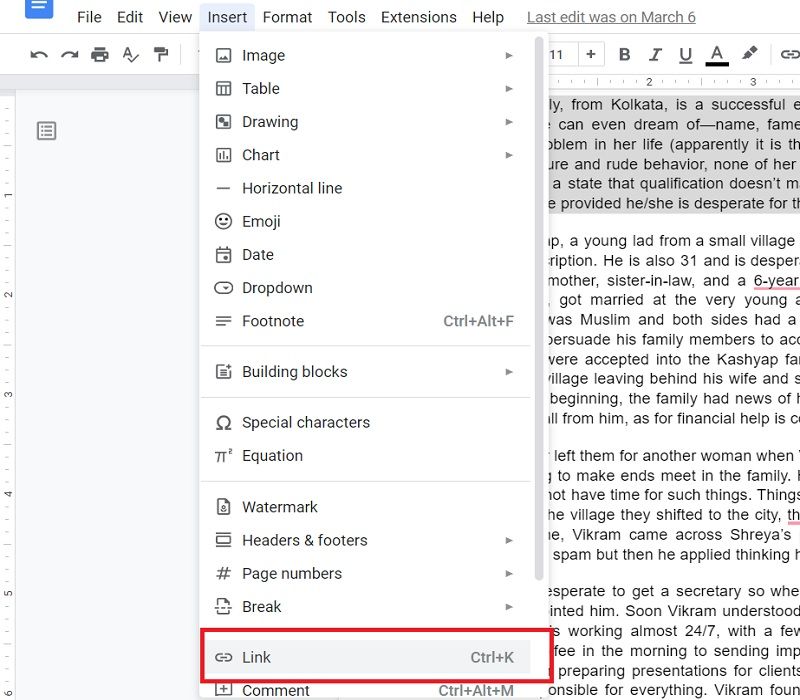Increase font size with the plus button
The height and width of the screenshot is (700, 800).
click(591, 55)
